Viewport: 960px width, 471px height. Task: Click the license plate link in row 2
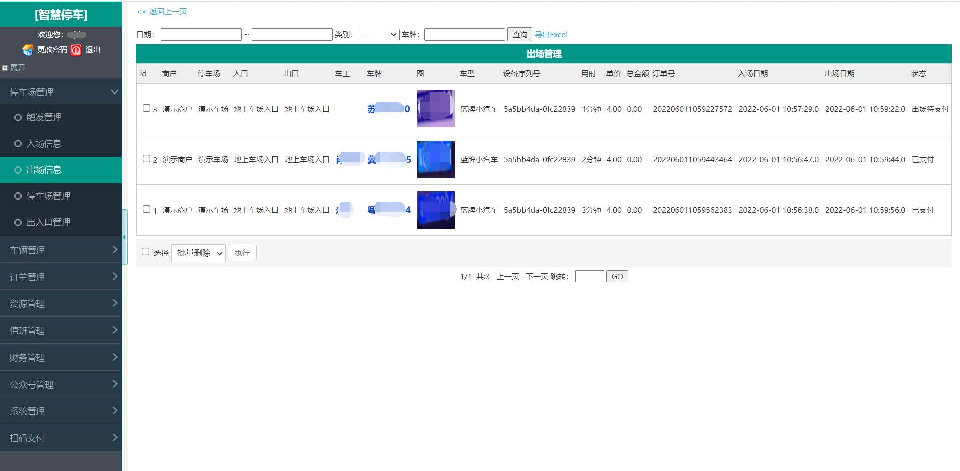point(389,160)
